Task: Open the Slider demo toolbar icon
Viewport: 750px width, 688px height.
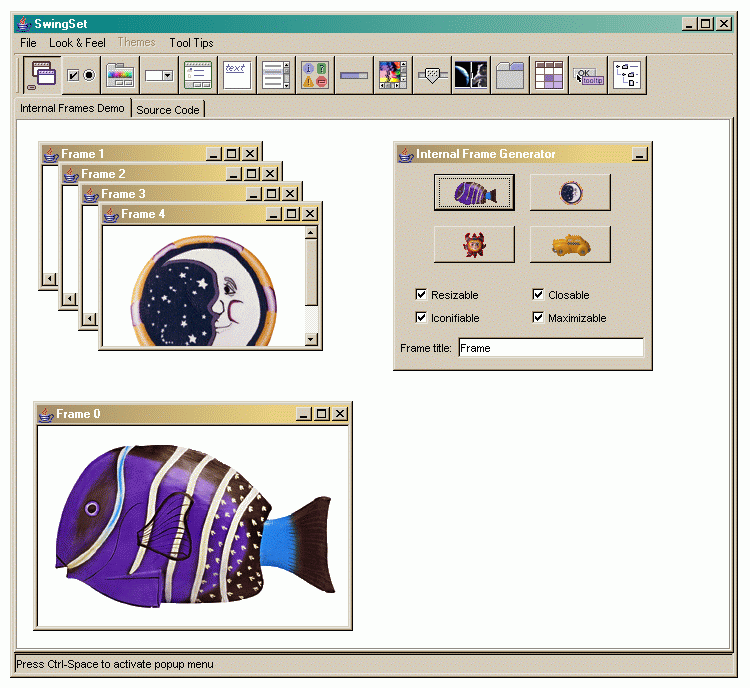Action: pyautogui.click(x=432, y=75)
